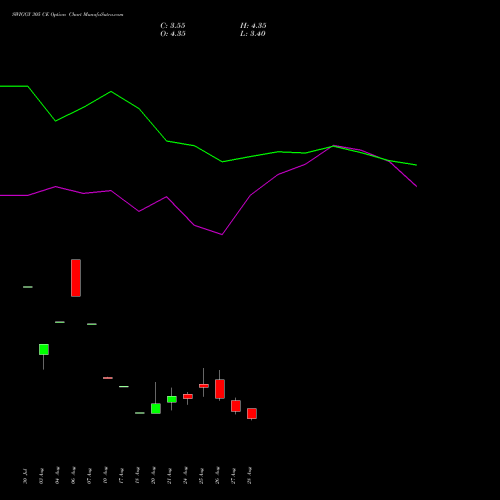The width and height of the screenshot is (500, 500).
Task: Click the "26 Aug" date axis label
Action: tap(218, 476)
